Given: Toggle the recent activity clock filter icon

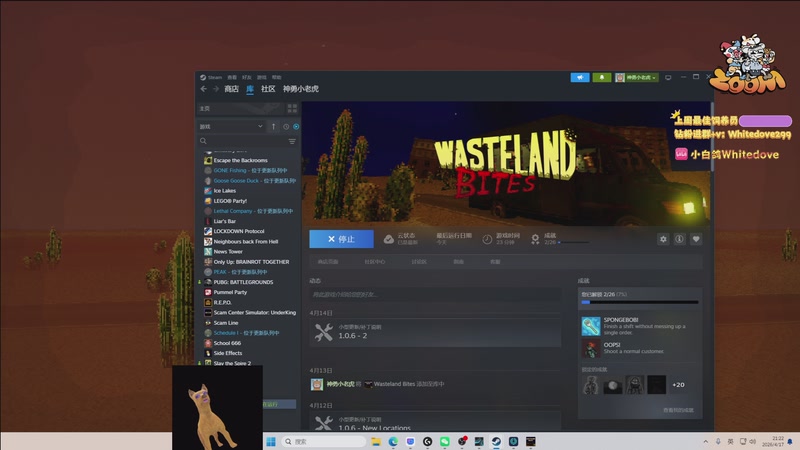Looking at the screenshot, I should (x=286, y=127).
